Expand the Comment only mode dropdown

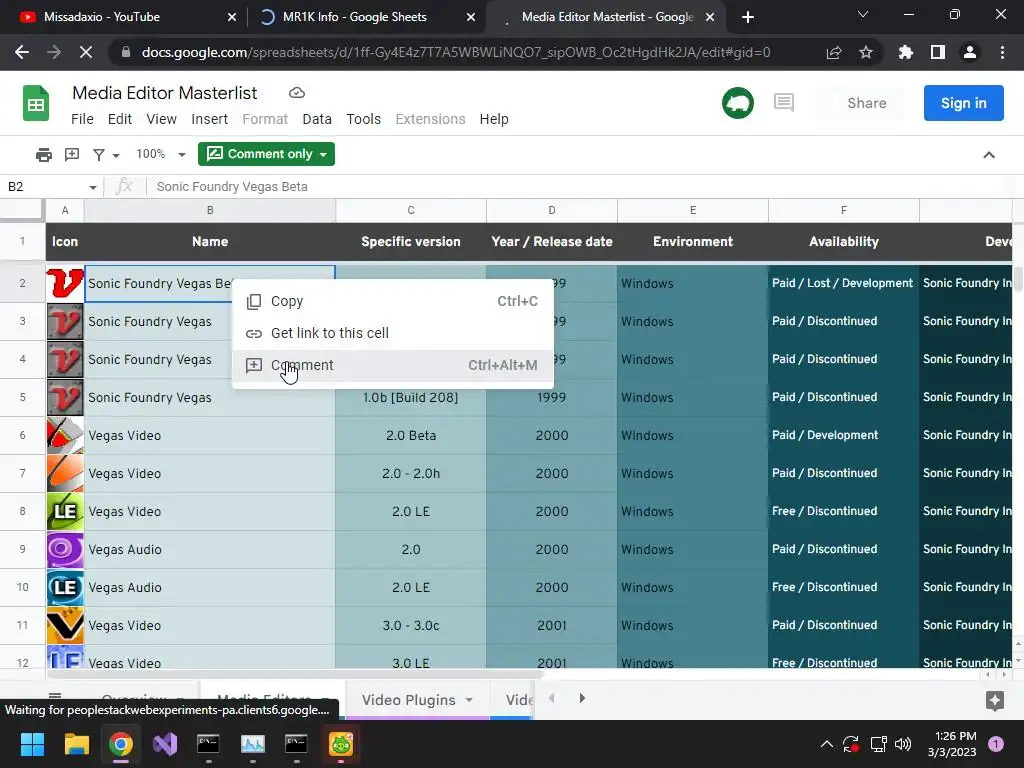(x=323, y=155)
